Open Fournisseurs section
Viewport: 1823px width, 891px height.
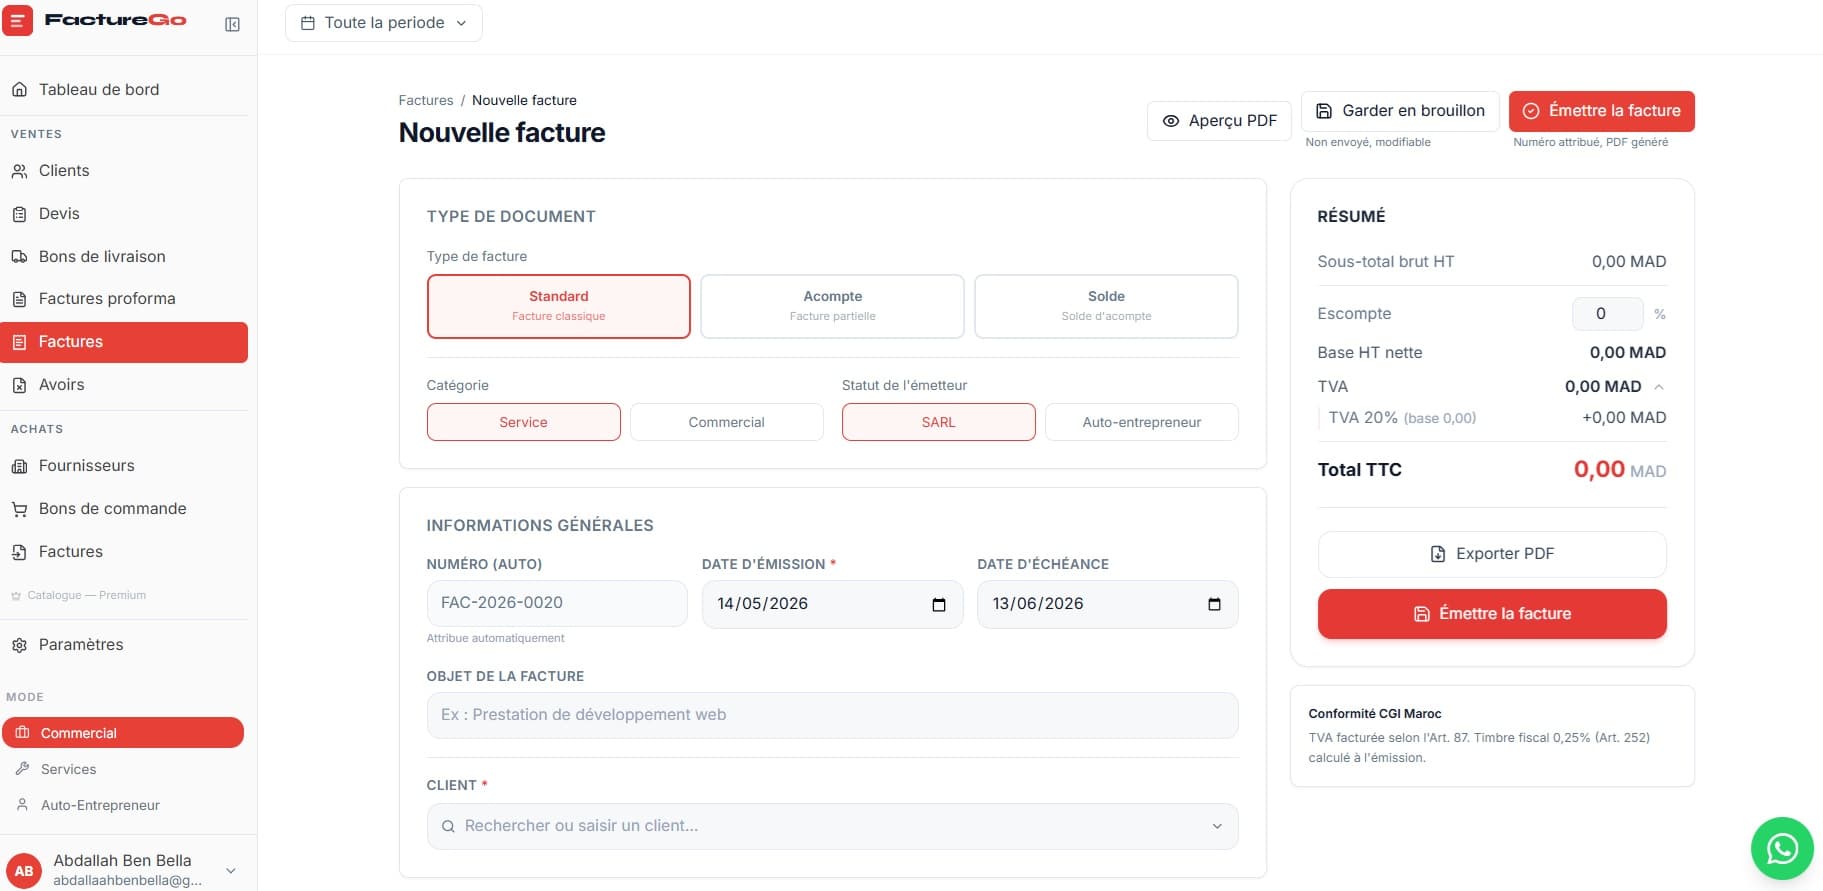click(124, 466)
